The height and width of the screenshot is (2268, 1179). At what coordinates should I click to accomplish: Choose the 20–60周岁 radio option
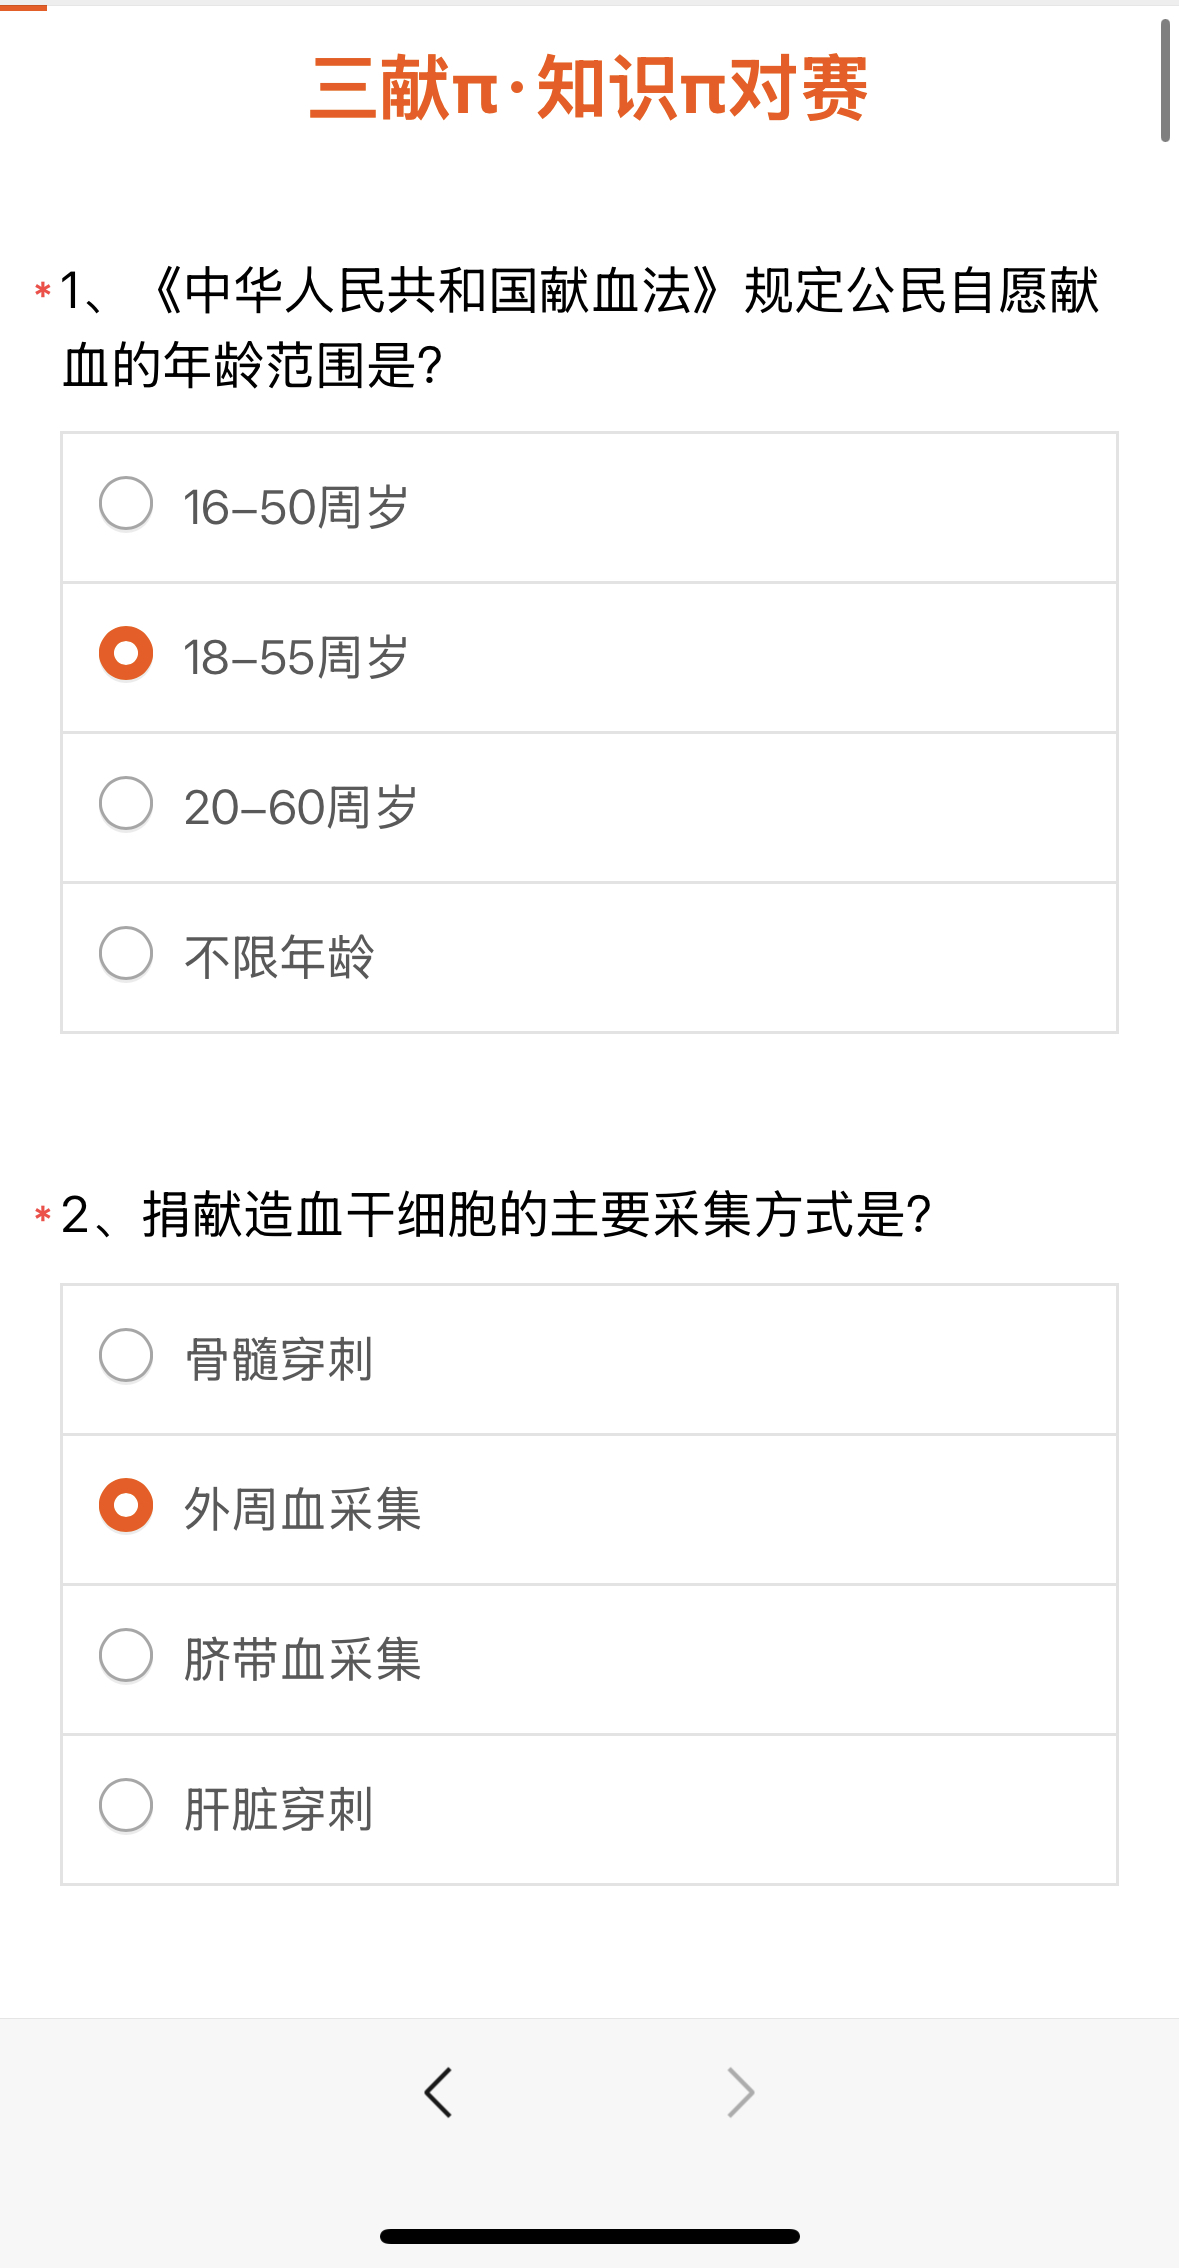126,803
